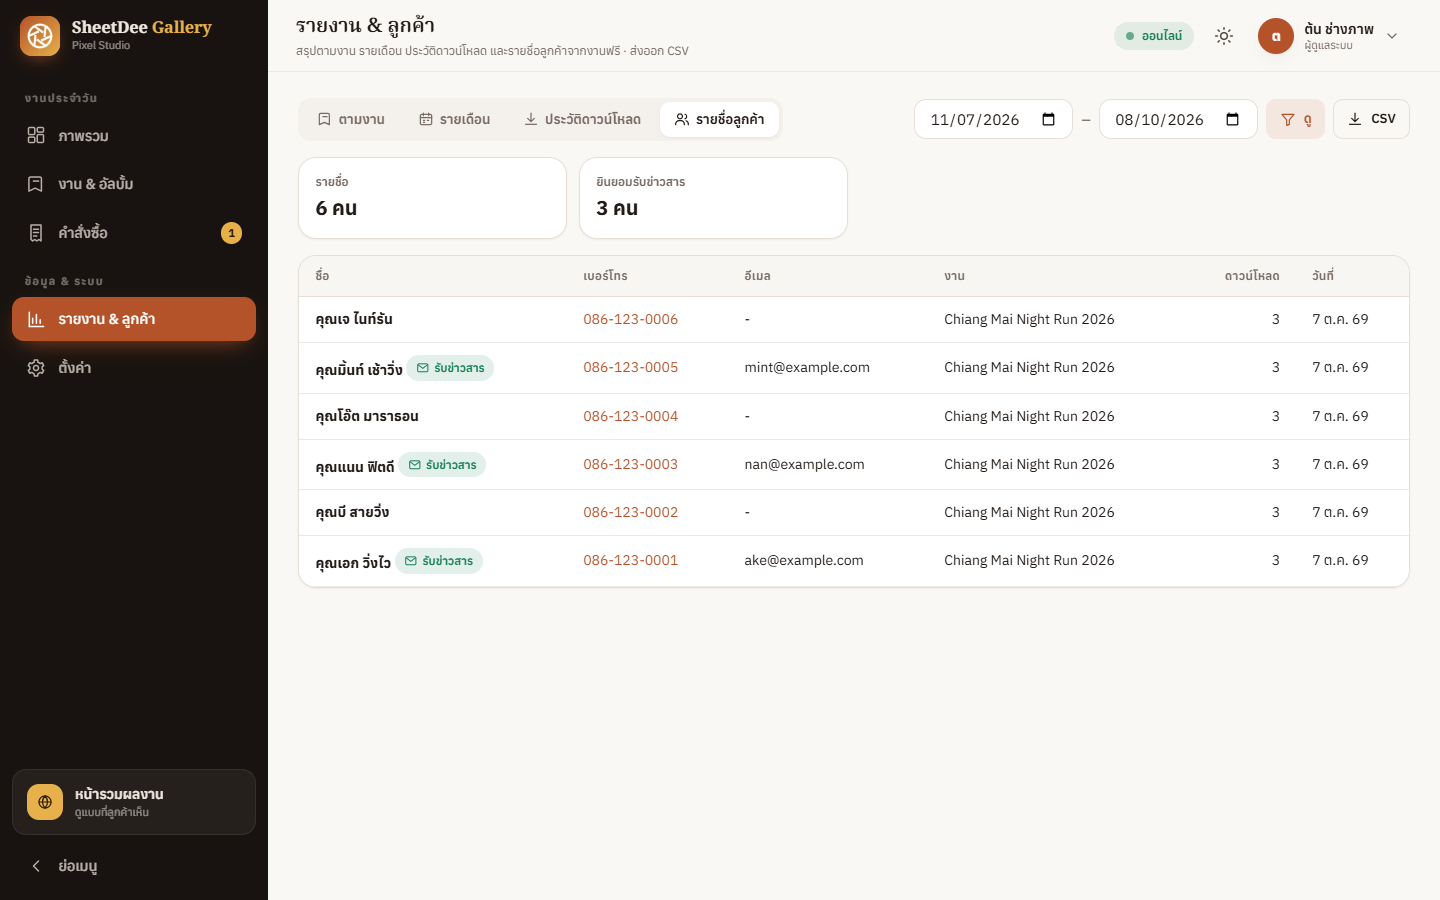
Task: Click the email ake@example.com
Action: pos(804,561)
